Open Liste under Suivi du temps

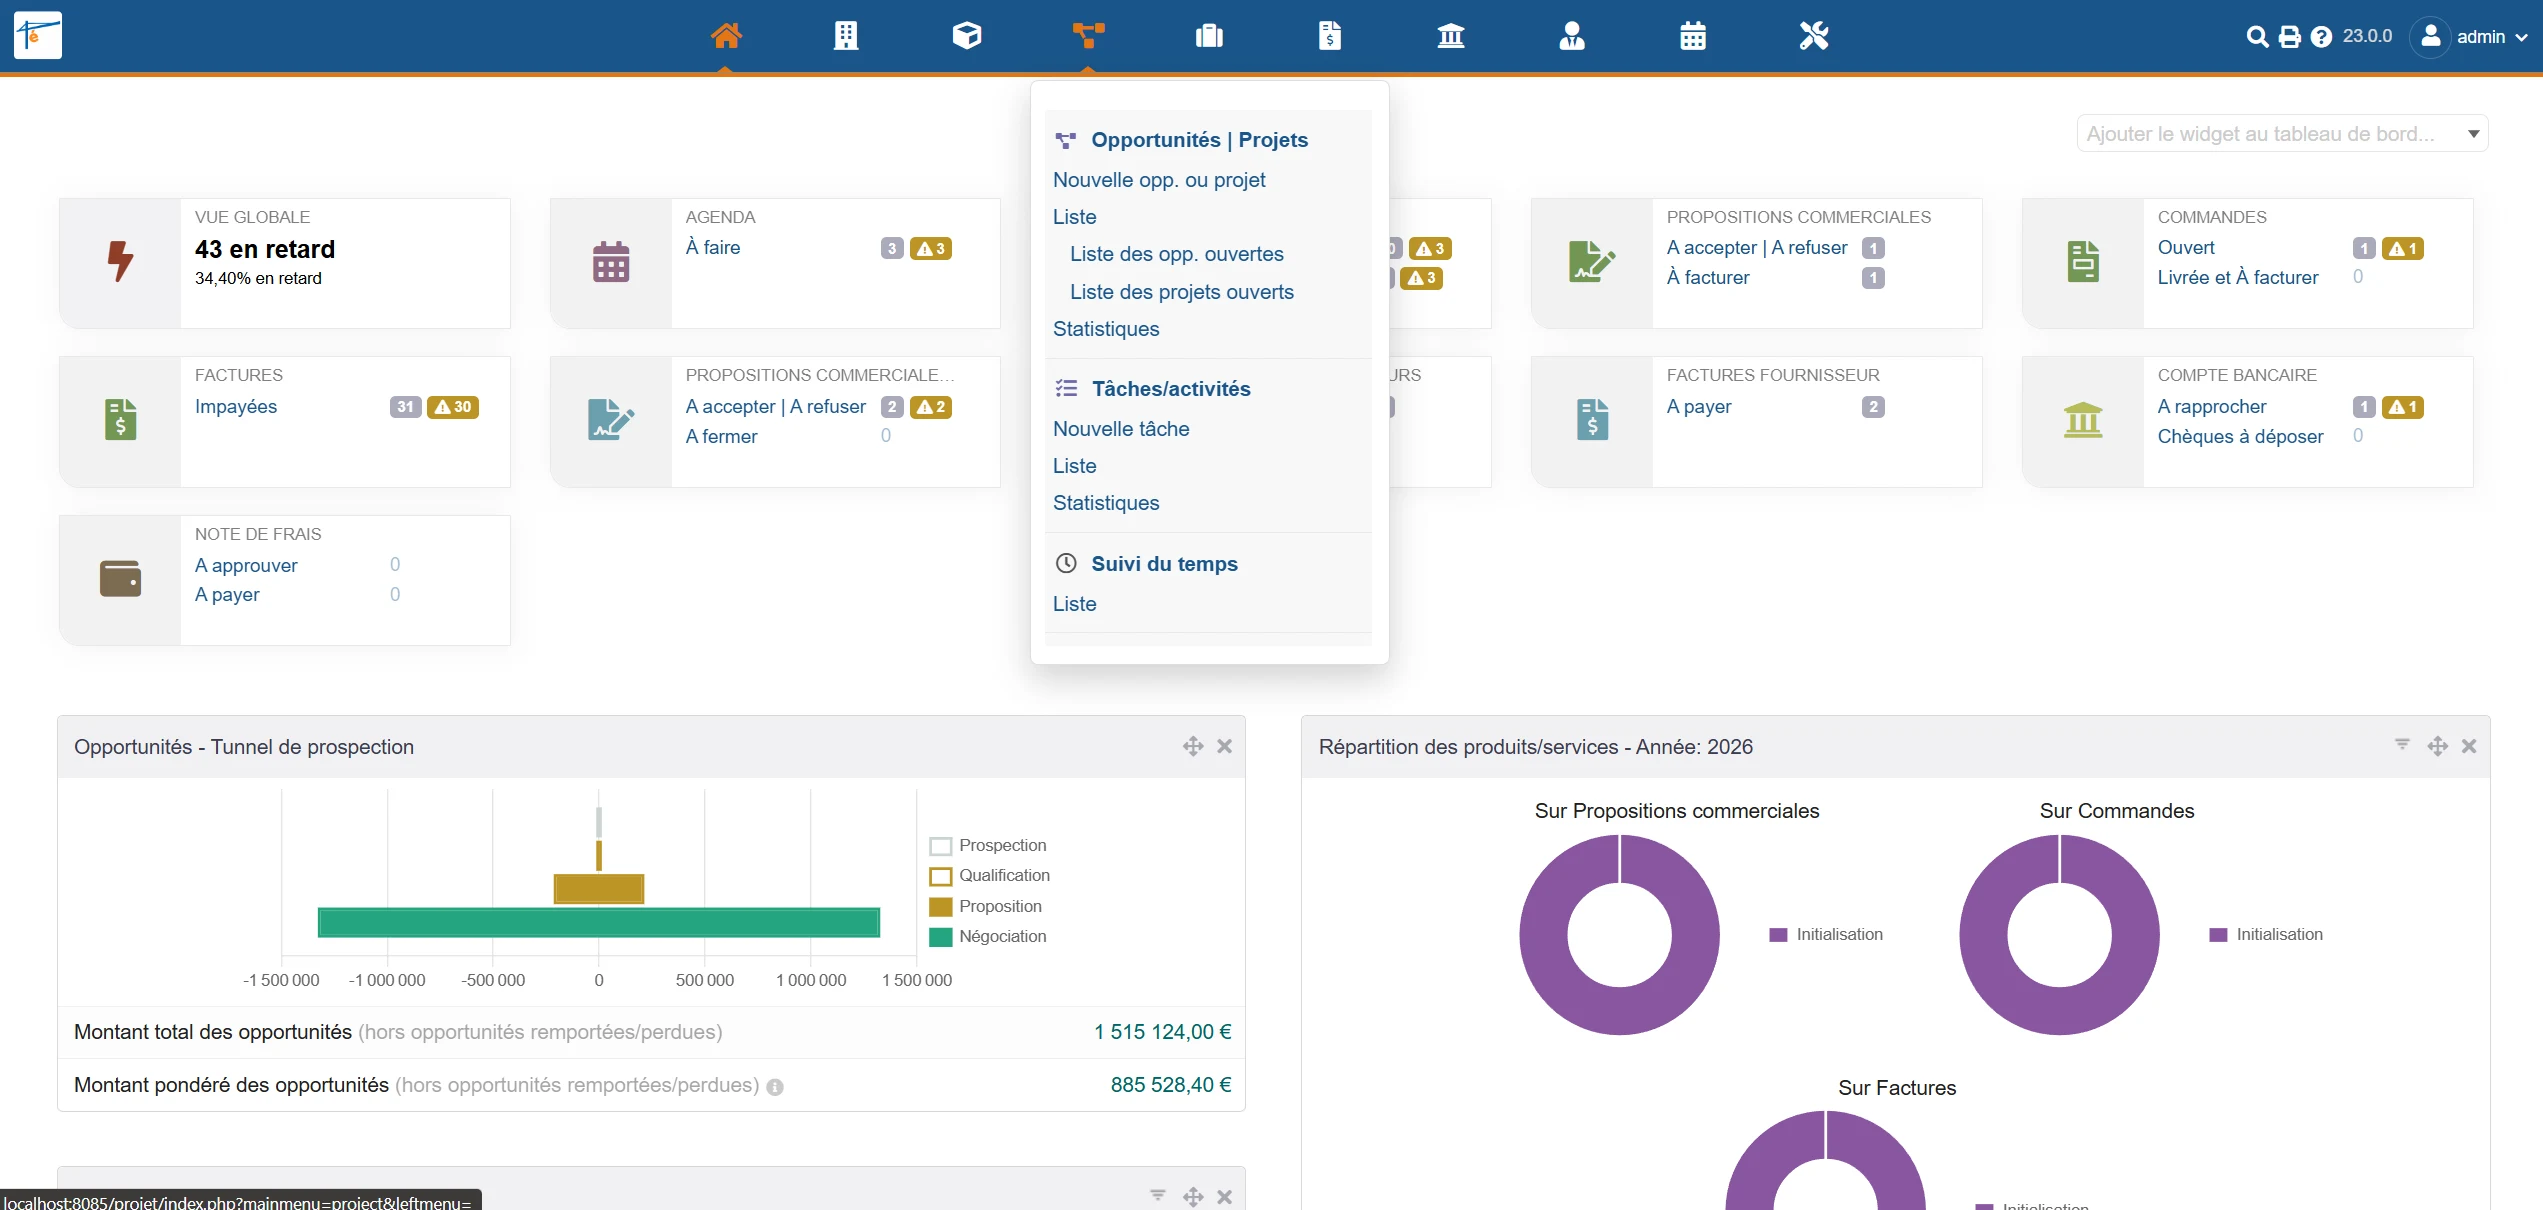point(1075,604)
